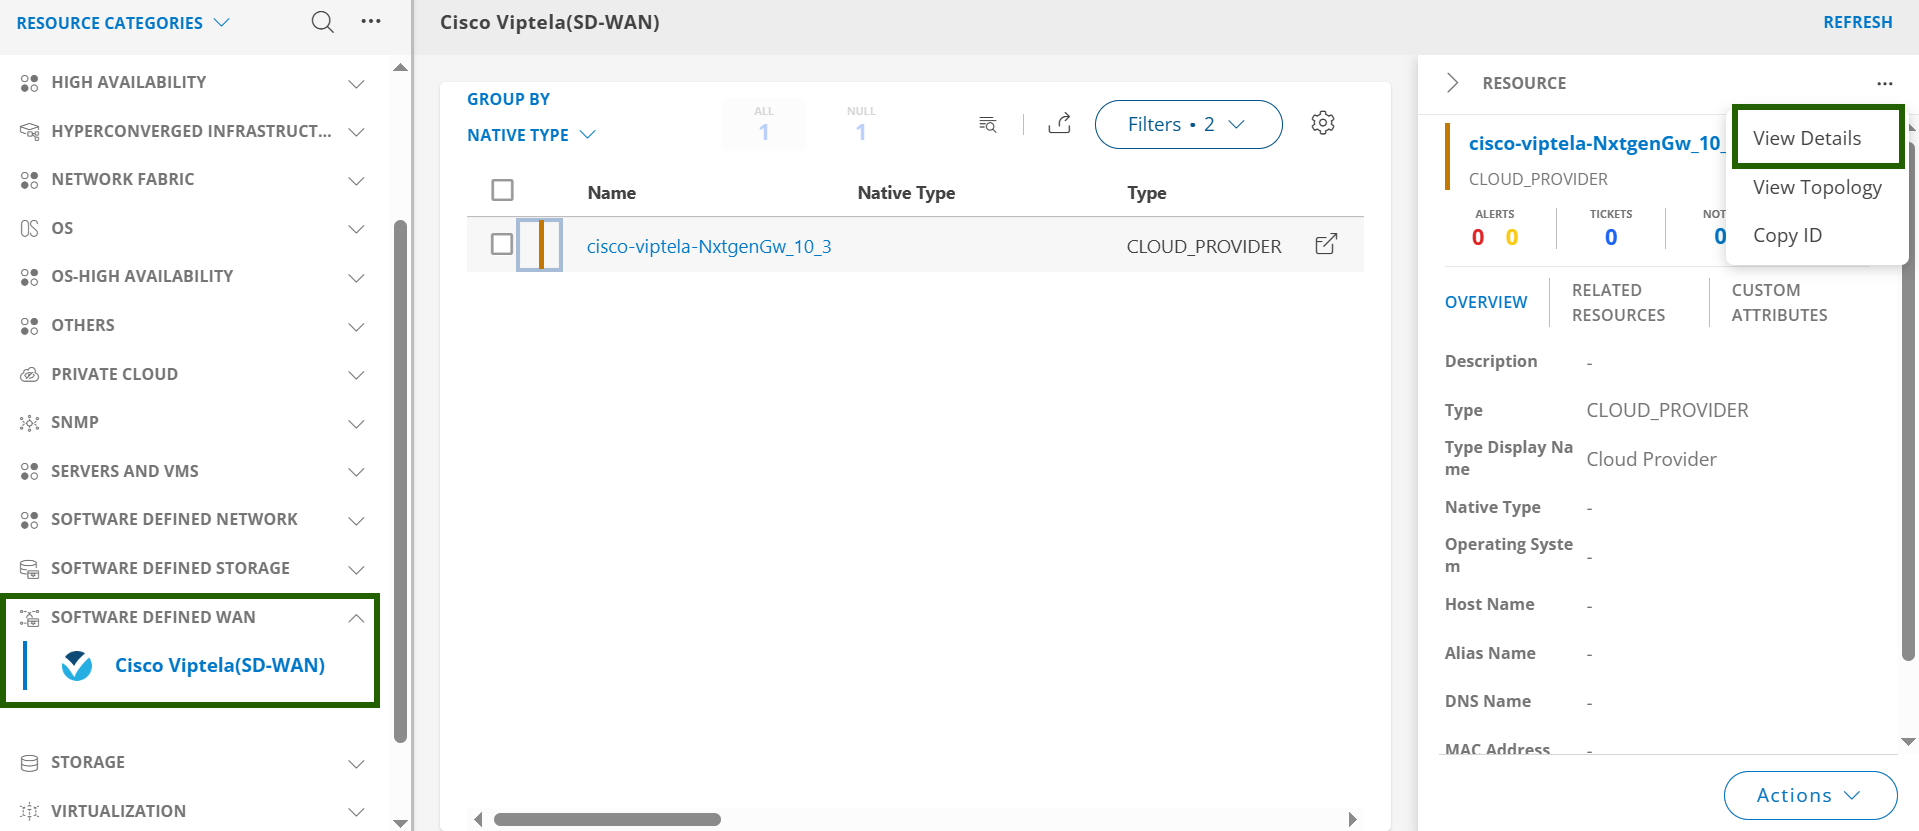Expand the Storage category chevron
This screenshot has height=831, width=1919.
356,763
